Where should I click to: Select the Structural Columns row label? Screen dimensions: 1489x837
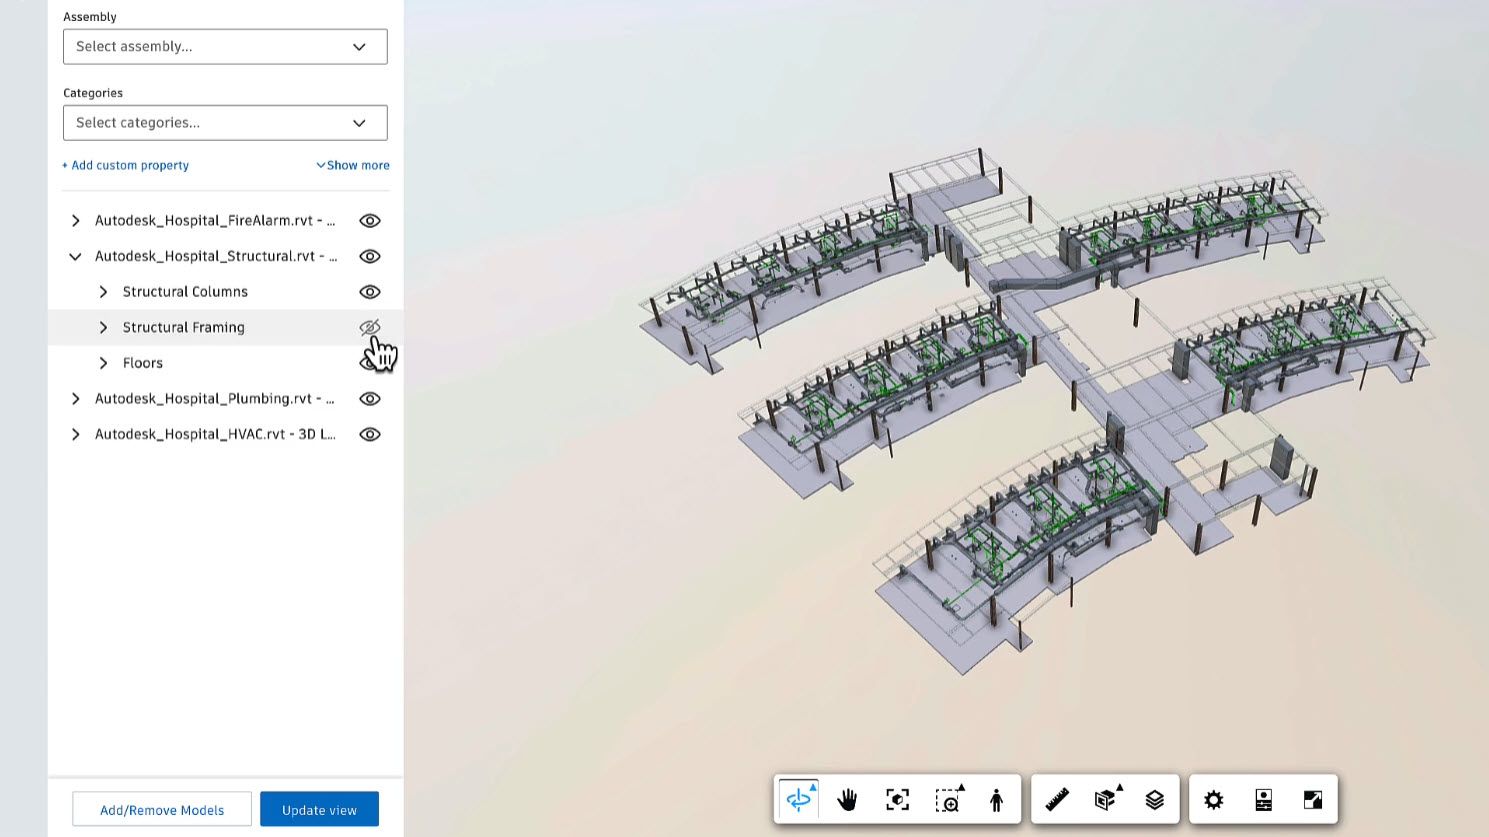(x=185, y=292)
